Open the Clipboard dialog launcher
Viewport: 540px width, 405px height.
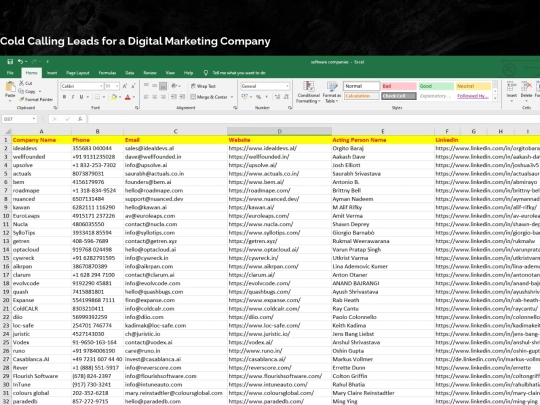(55, 108)
